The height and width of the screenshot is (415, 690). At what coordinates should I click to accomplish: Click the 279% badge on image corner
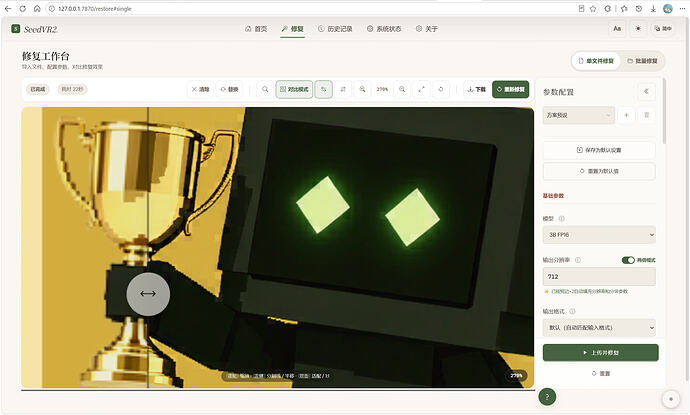tap(516, 376)
